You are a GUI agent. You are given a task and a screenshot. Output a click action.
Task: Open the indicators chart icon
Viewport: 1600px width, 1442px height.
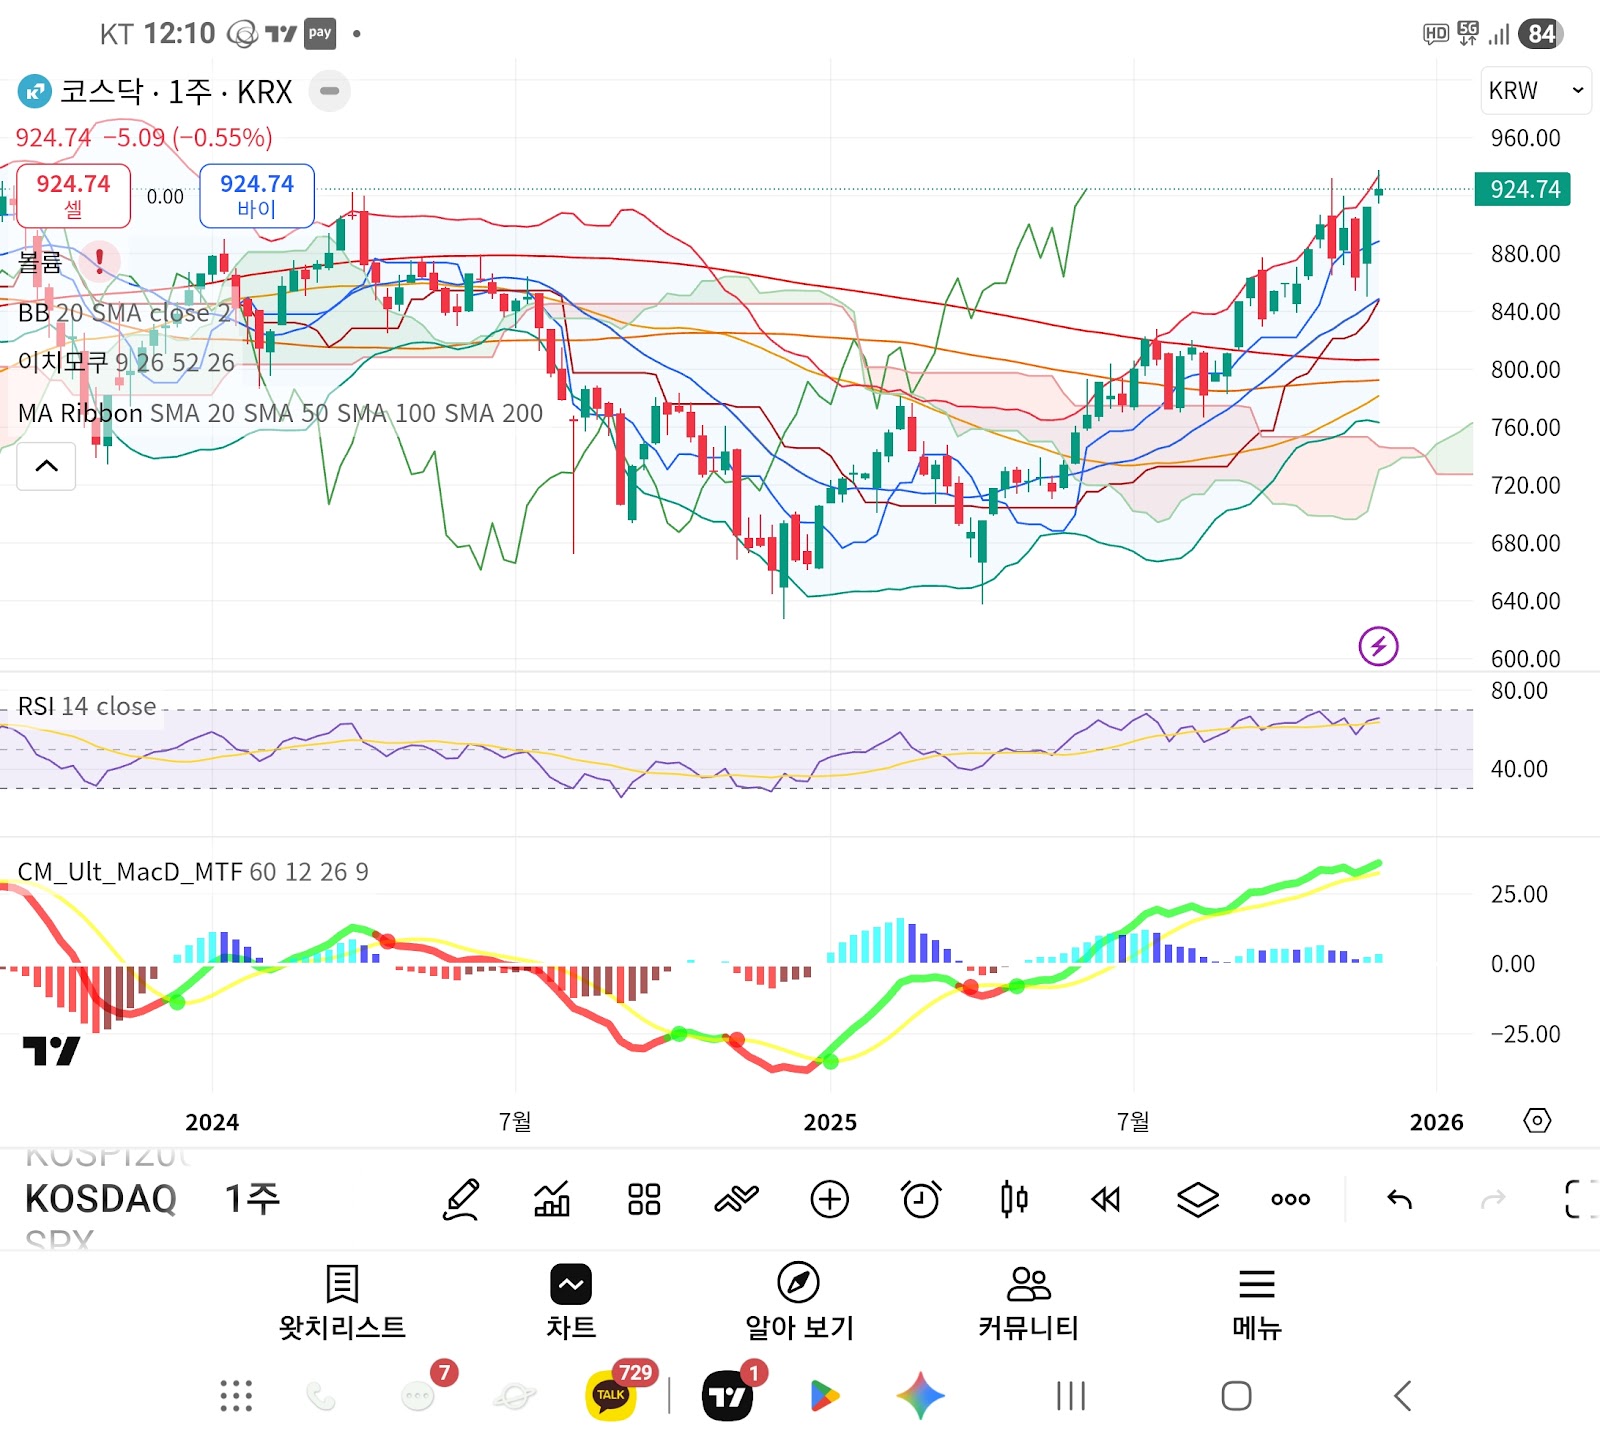552,1199
